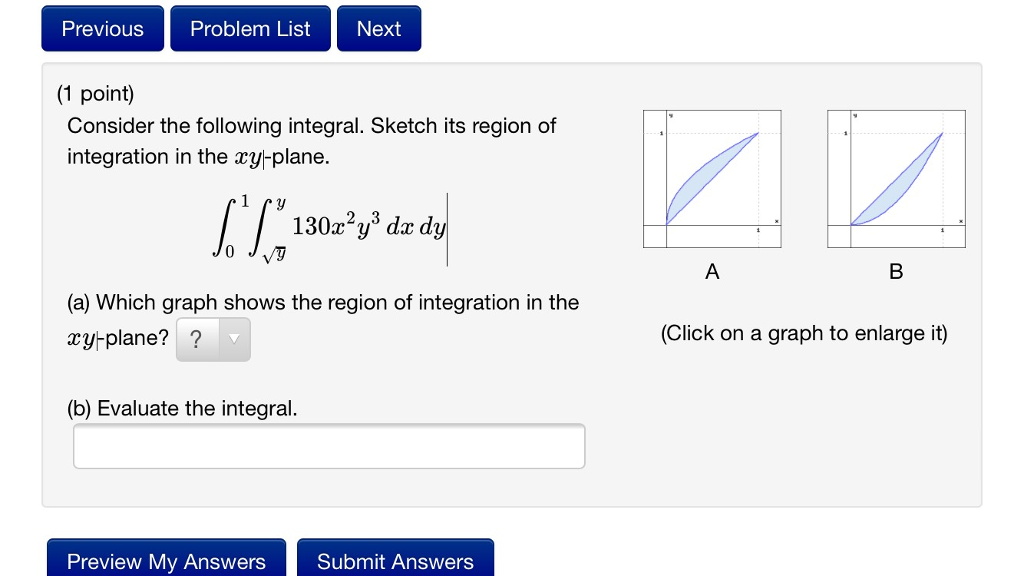1024x576 pixels.
Task: Click Preview My Answers
Action: (167, 561)
